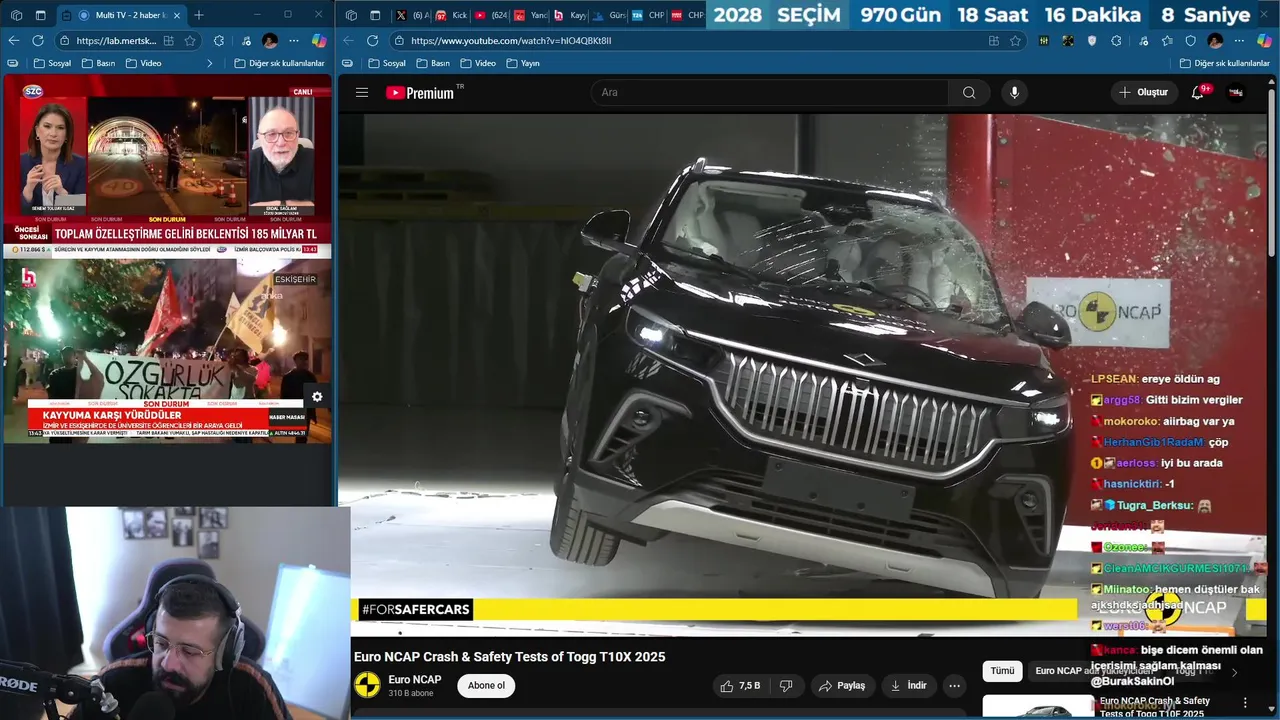
Task: Reload the YouTube page
Action: point(372,41)
